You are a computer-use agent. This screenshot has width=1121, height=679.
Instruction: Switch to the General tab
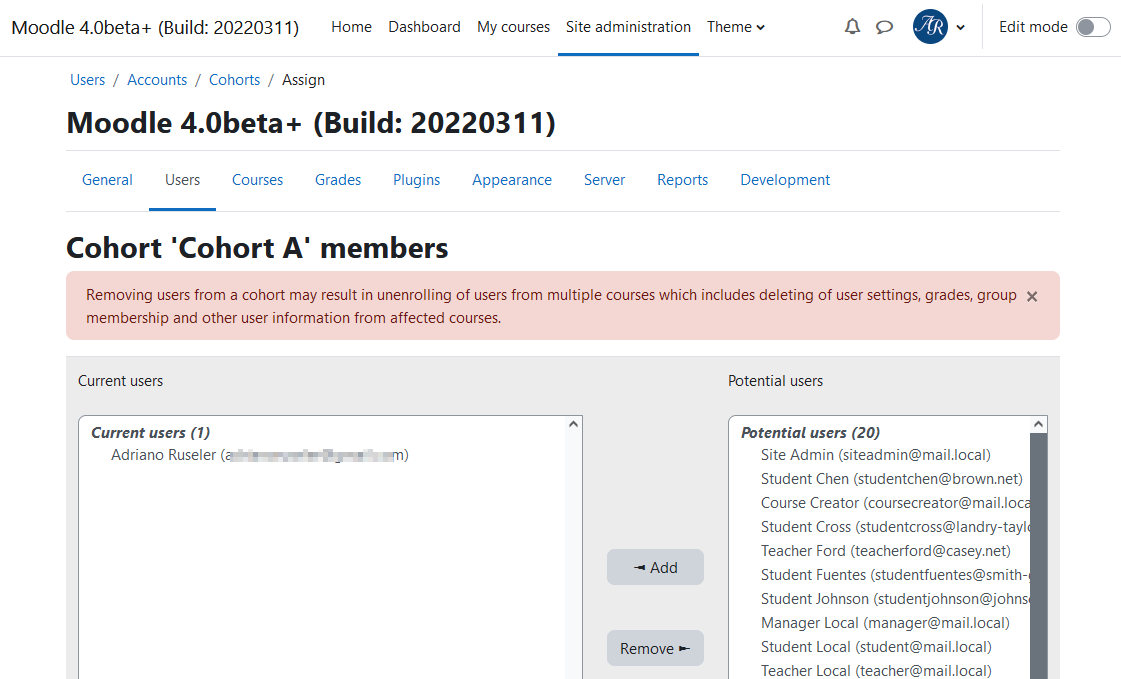coord(107,180)
